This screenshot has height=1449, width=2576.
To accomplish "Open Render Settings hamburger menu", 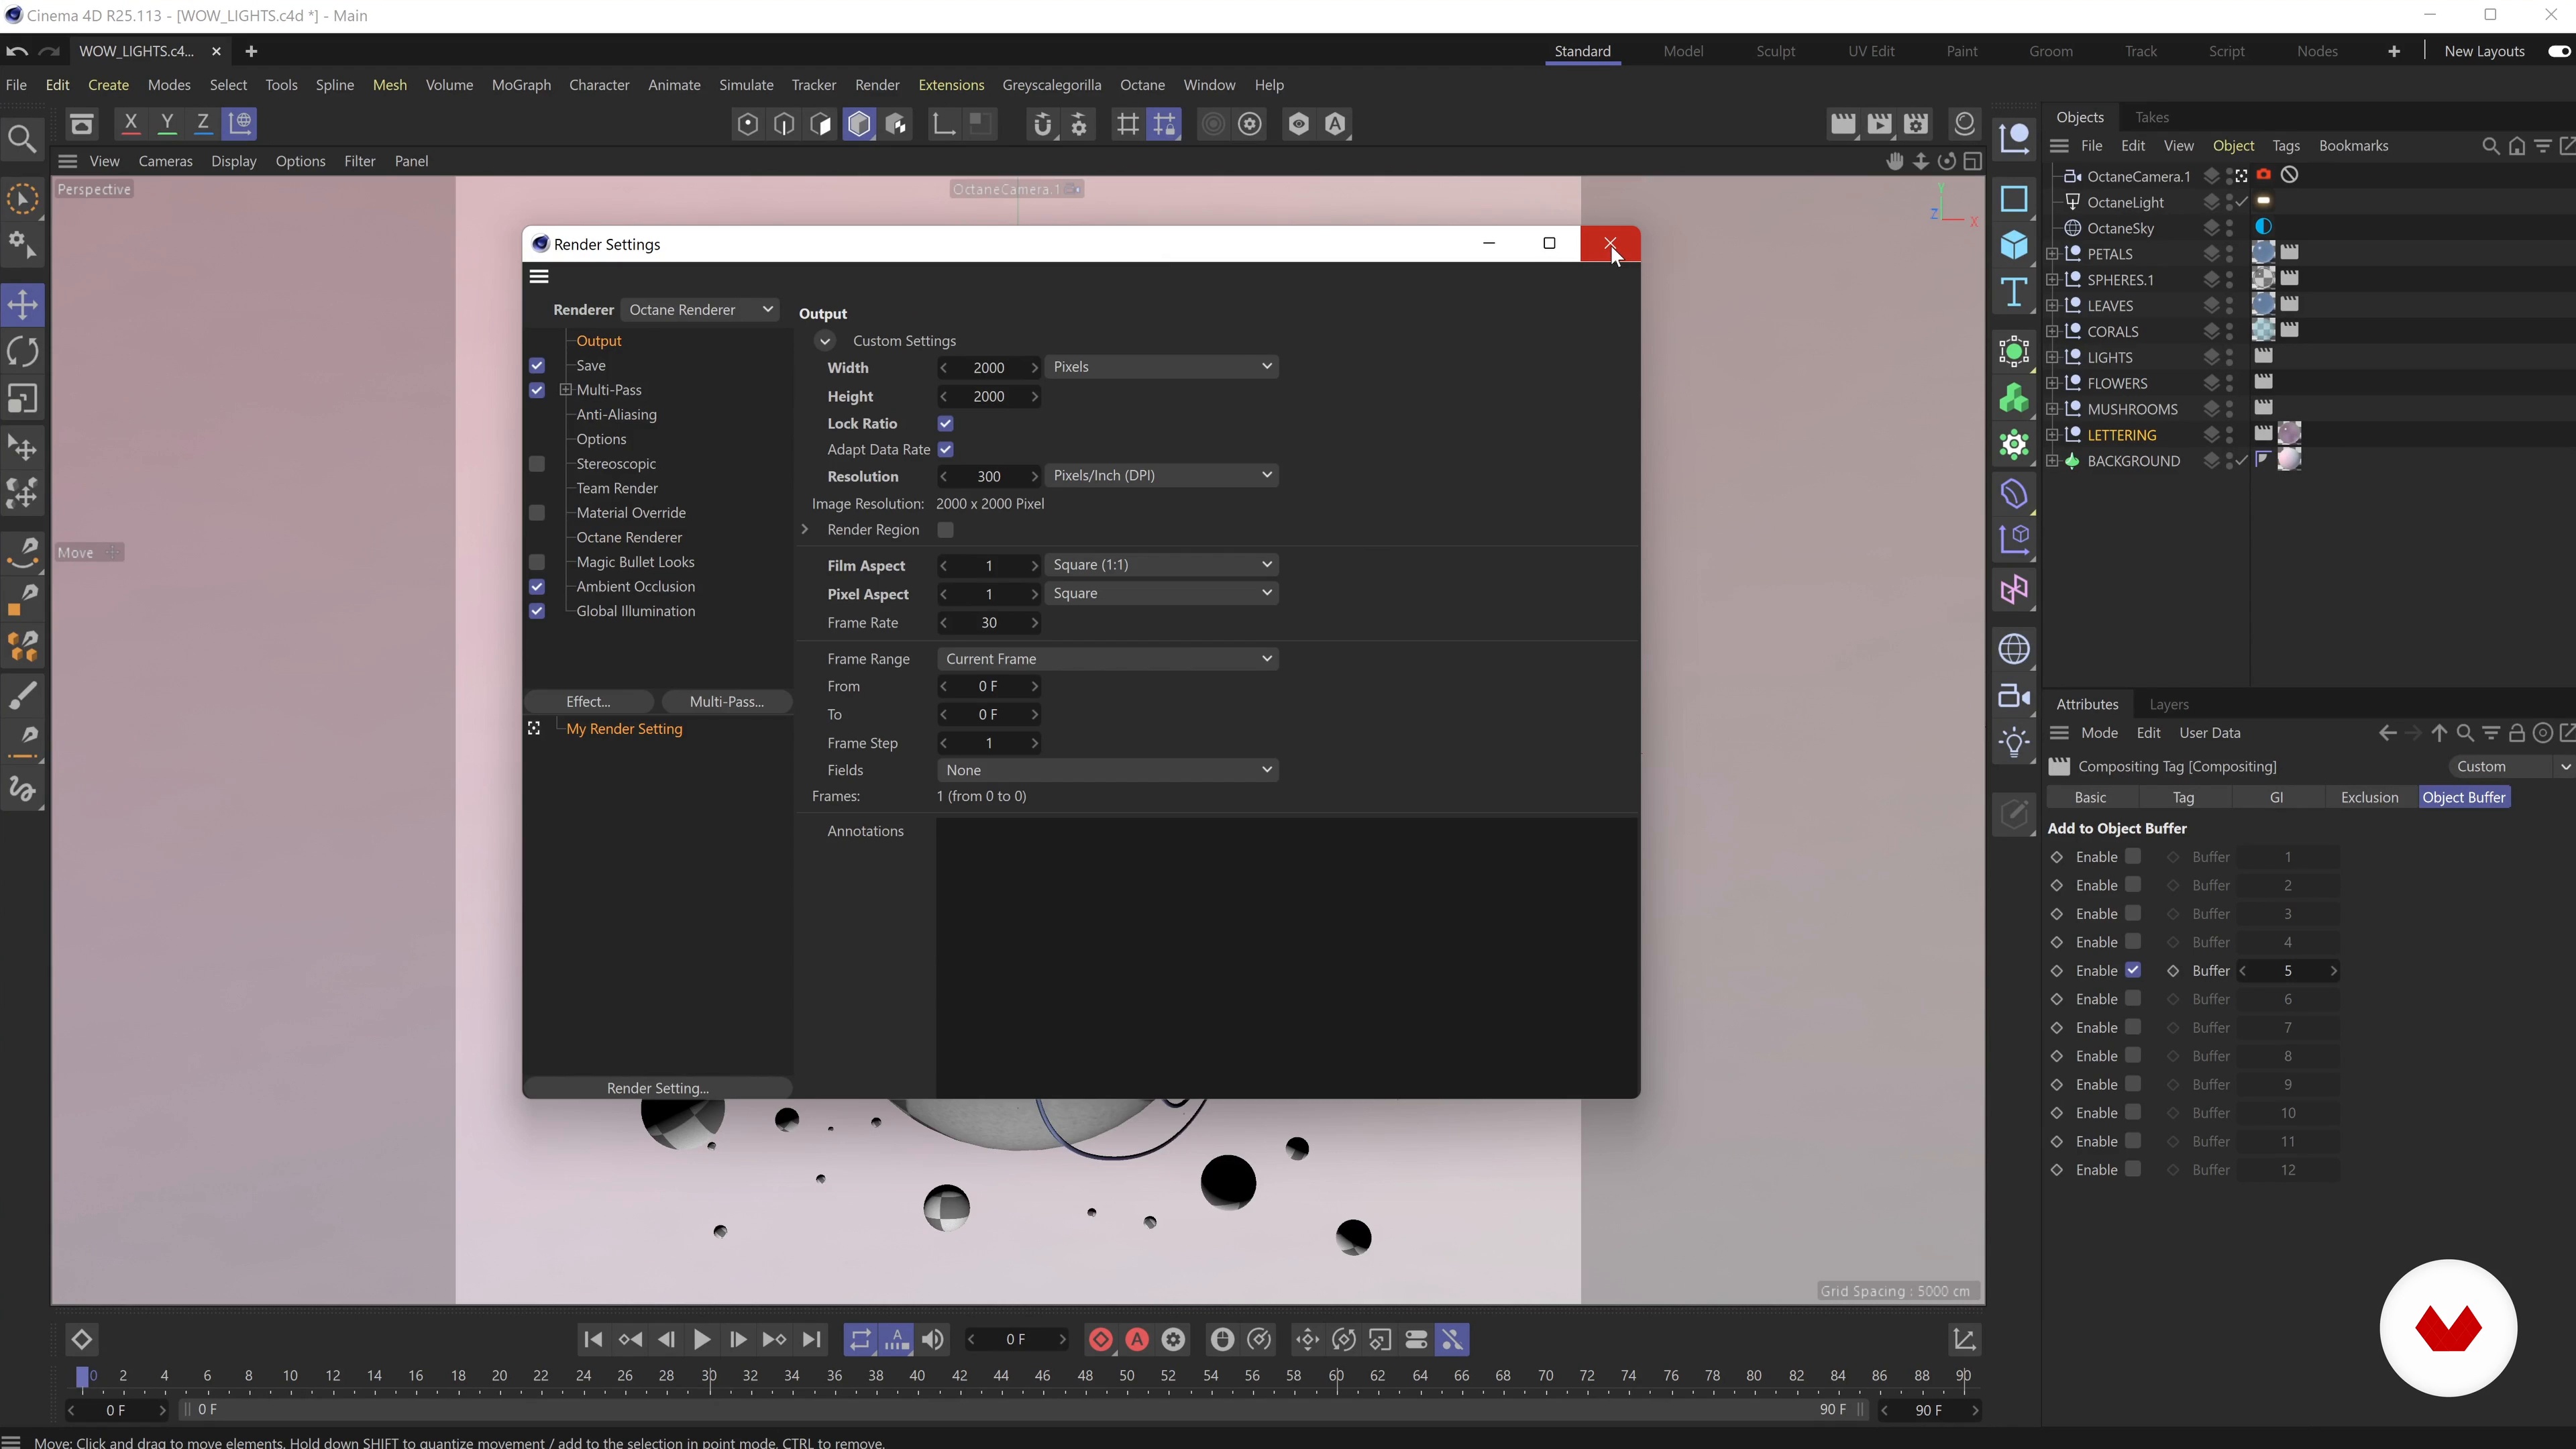I will (539, 277).
